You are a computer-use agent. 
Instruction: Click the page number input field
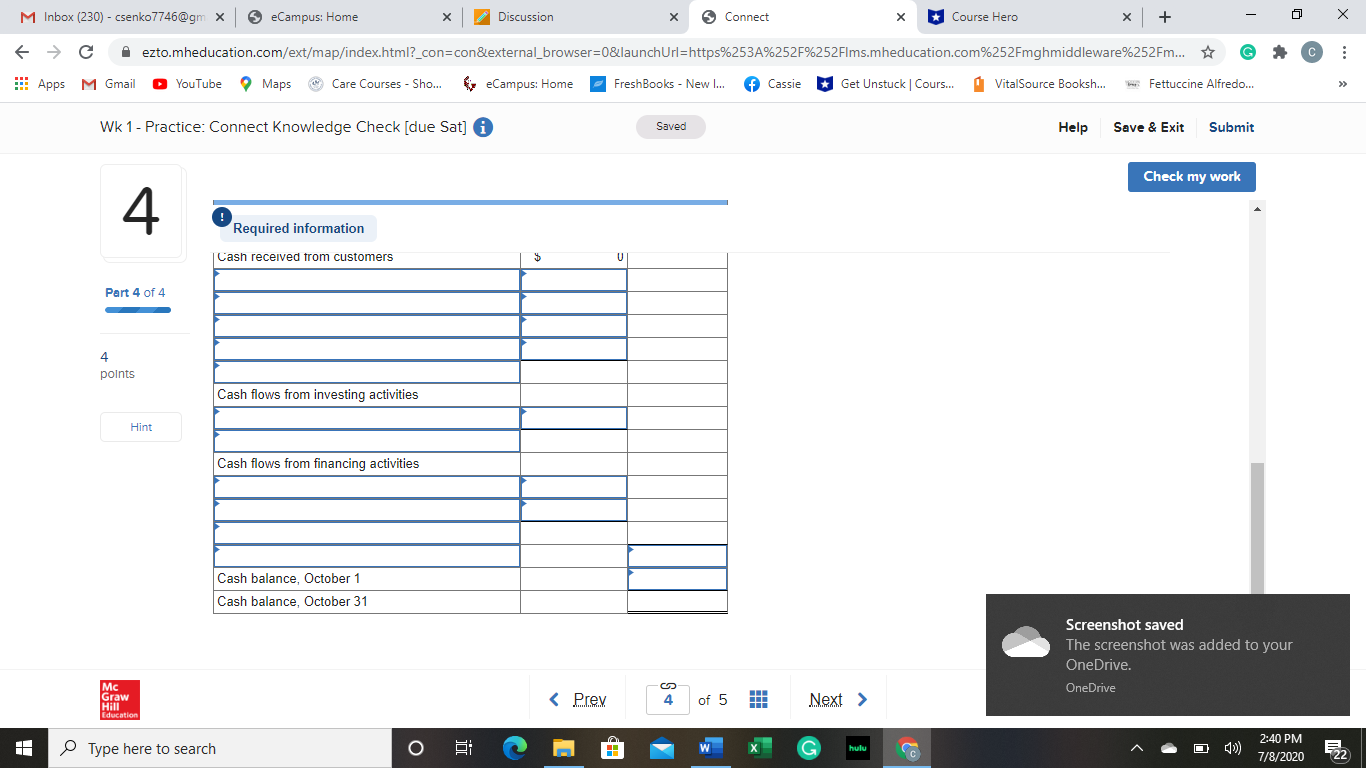tap(667, 699)
